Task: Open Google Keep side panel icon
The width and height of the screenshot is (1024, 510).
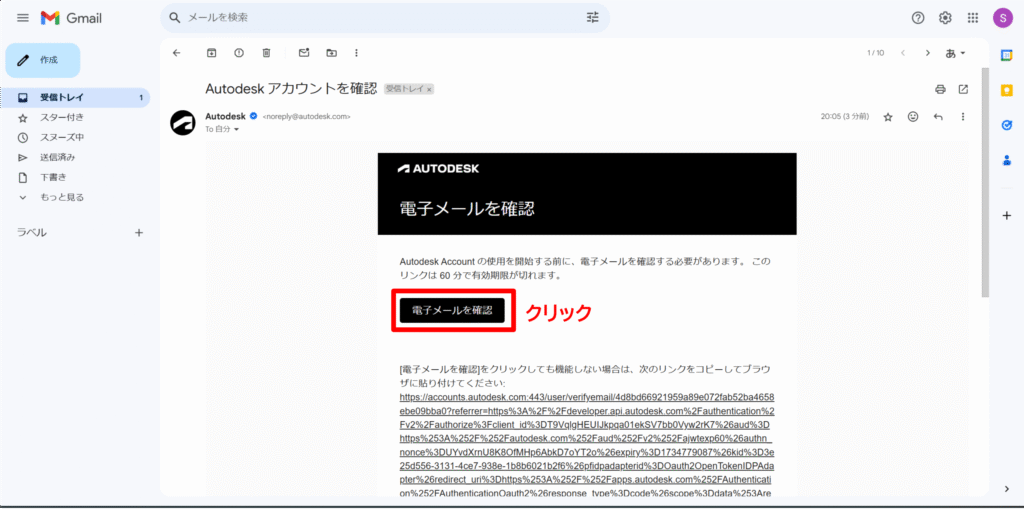Action: tap(1006, 90)
